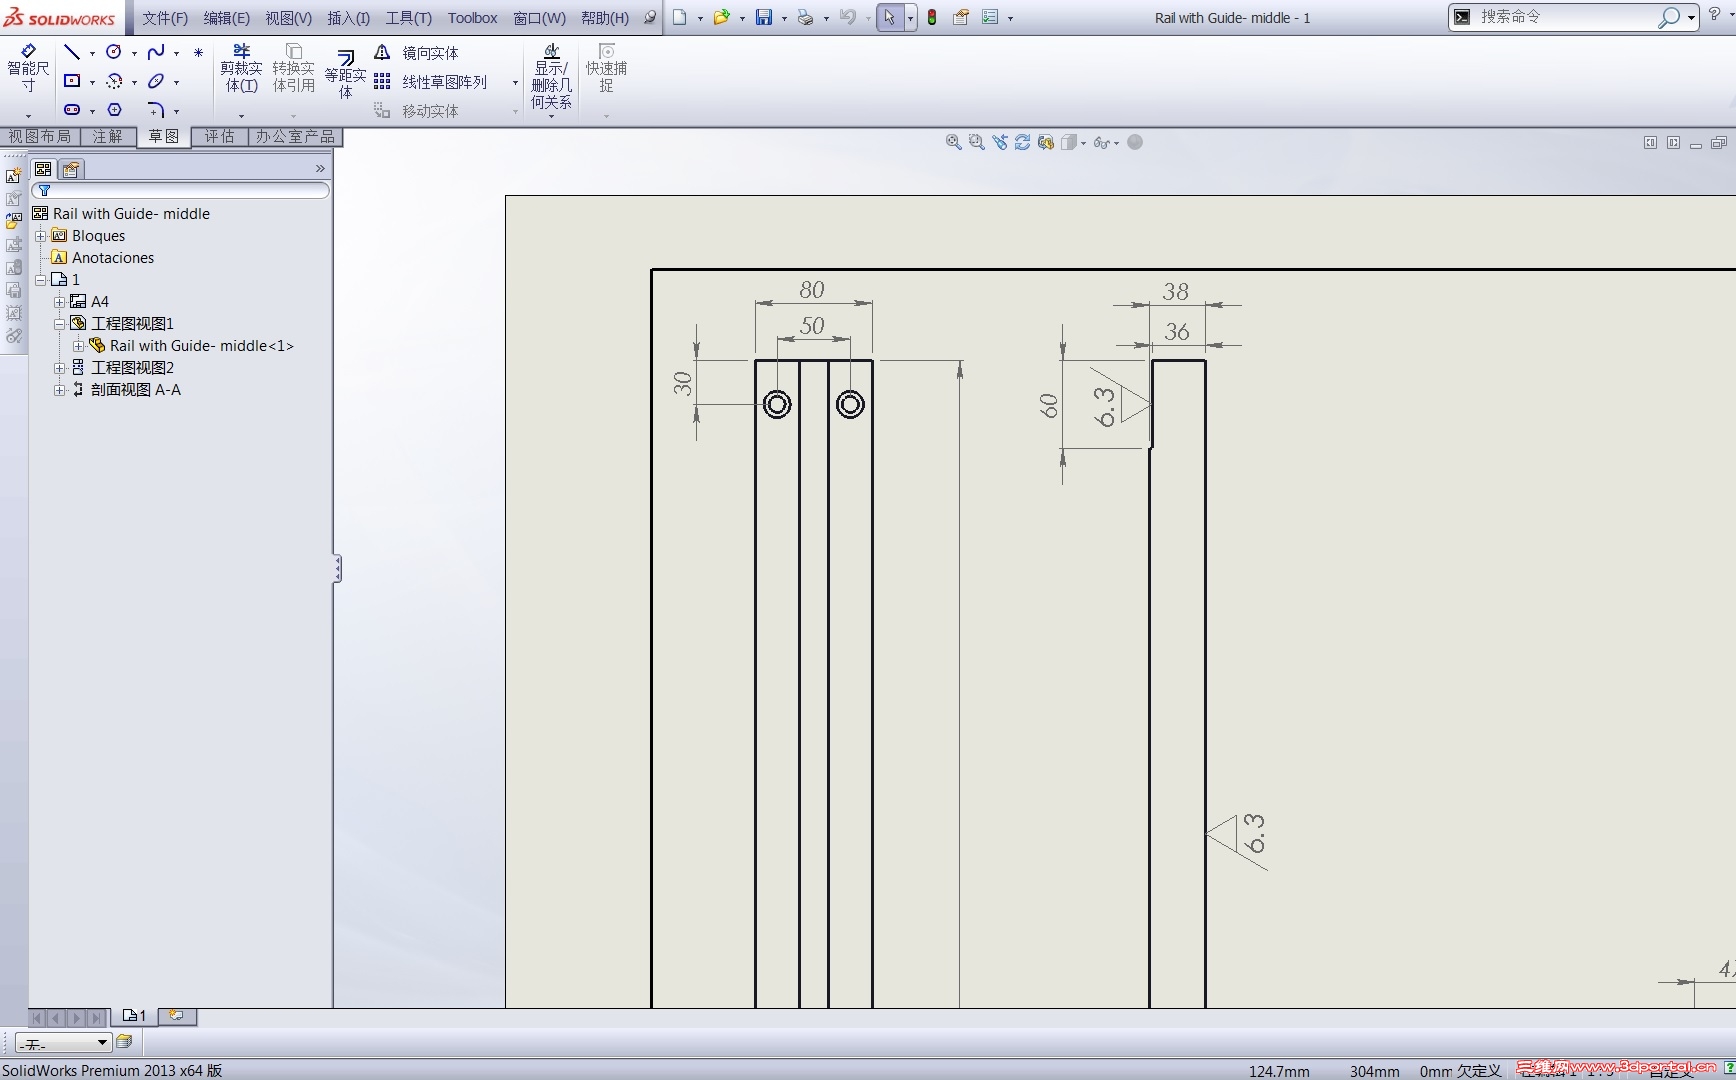Click the Help question mark icon

tap(1714, 15)
